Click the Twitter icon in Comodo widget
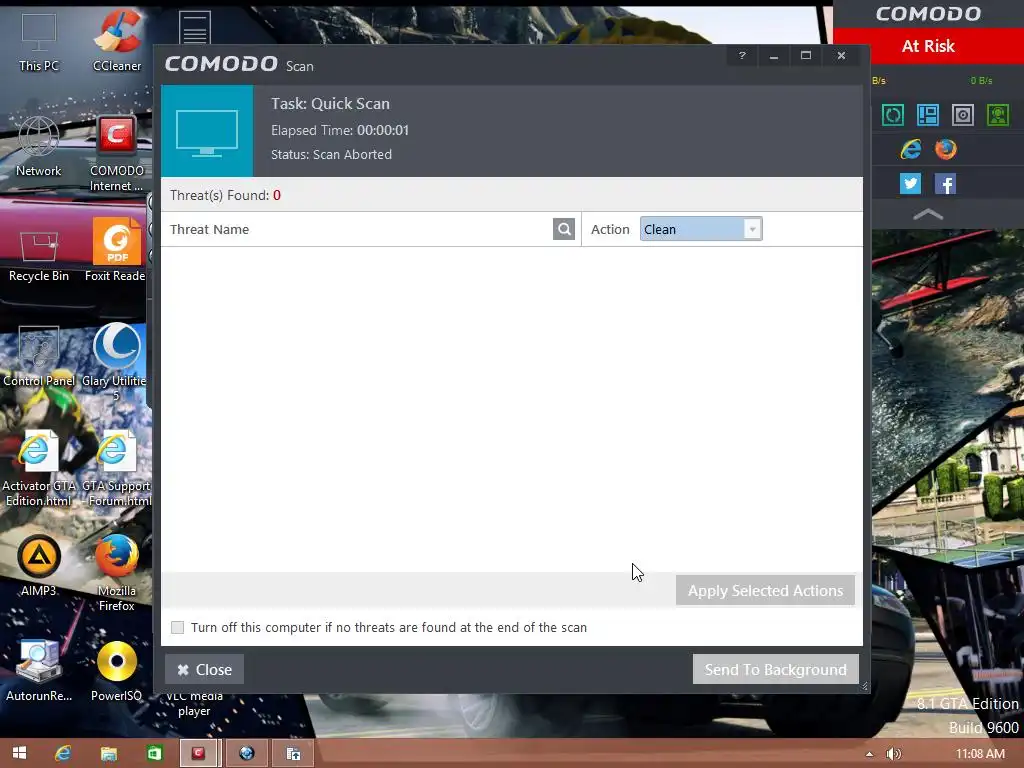 pyautogui.click(x=910, y=184)
